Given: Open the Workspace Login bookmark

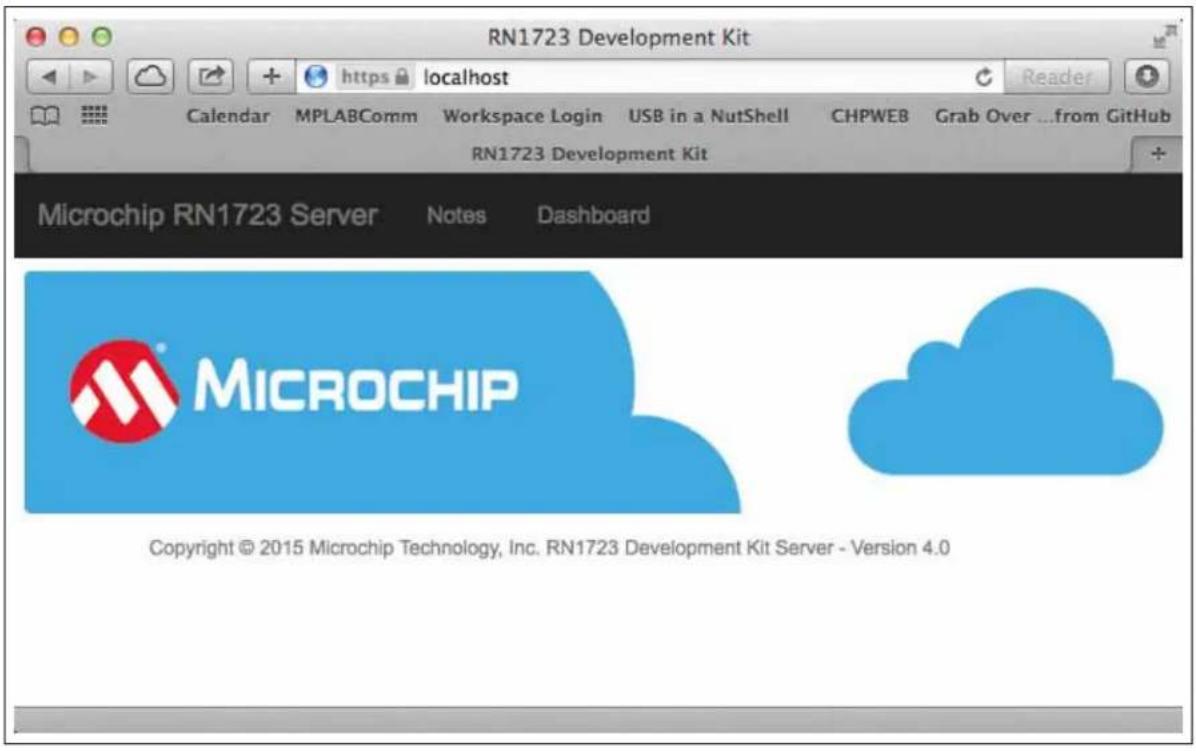Looking at the screenshot, I should tap(522, 116).
